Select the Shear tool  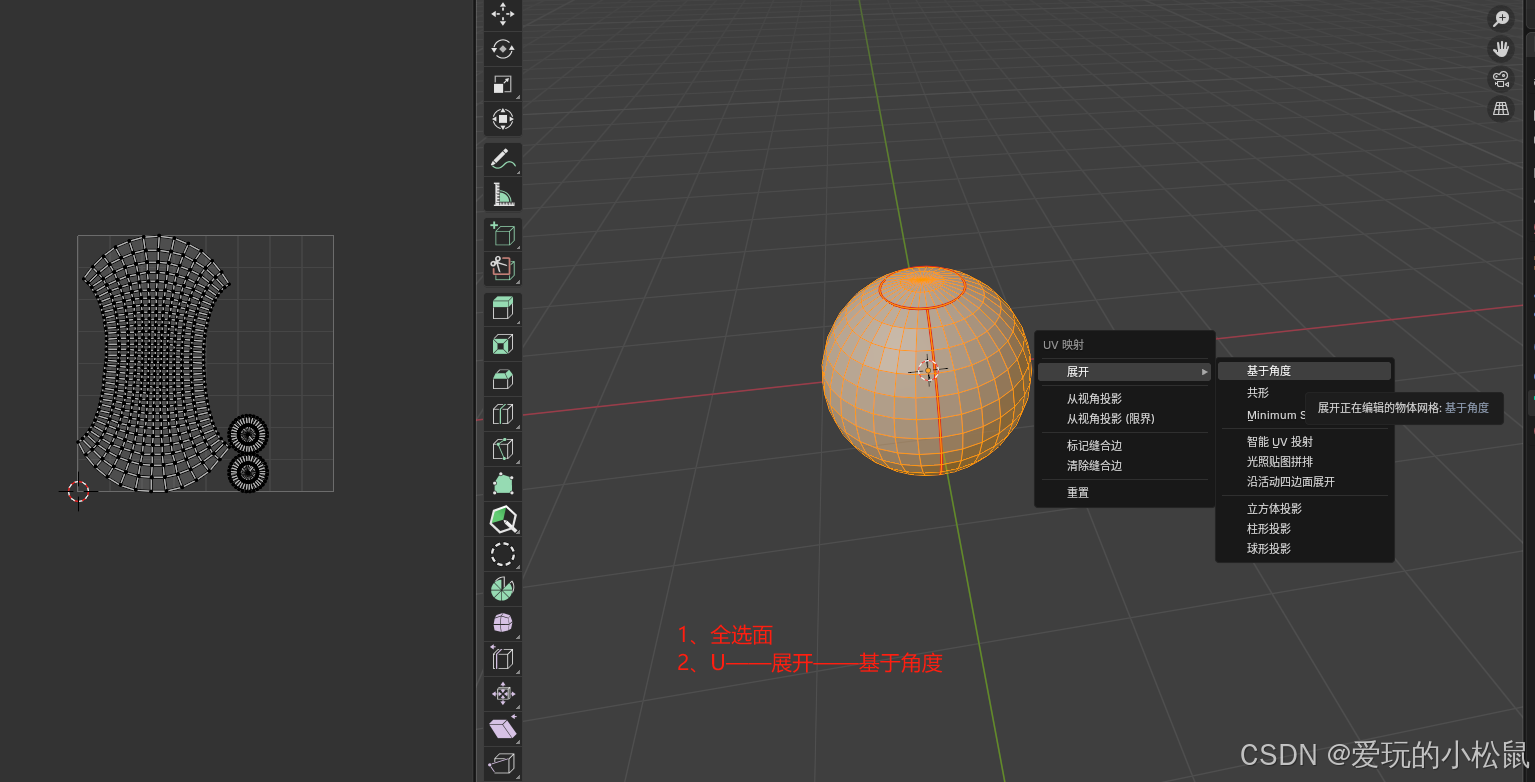click(x=503, y=728)
